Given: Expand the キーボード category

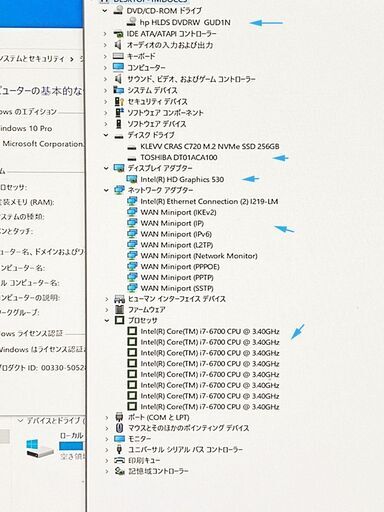Looking at the screenshot, I should pyautogui.click(x=105, y=56).
